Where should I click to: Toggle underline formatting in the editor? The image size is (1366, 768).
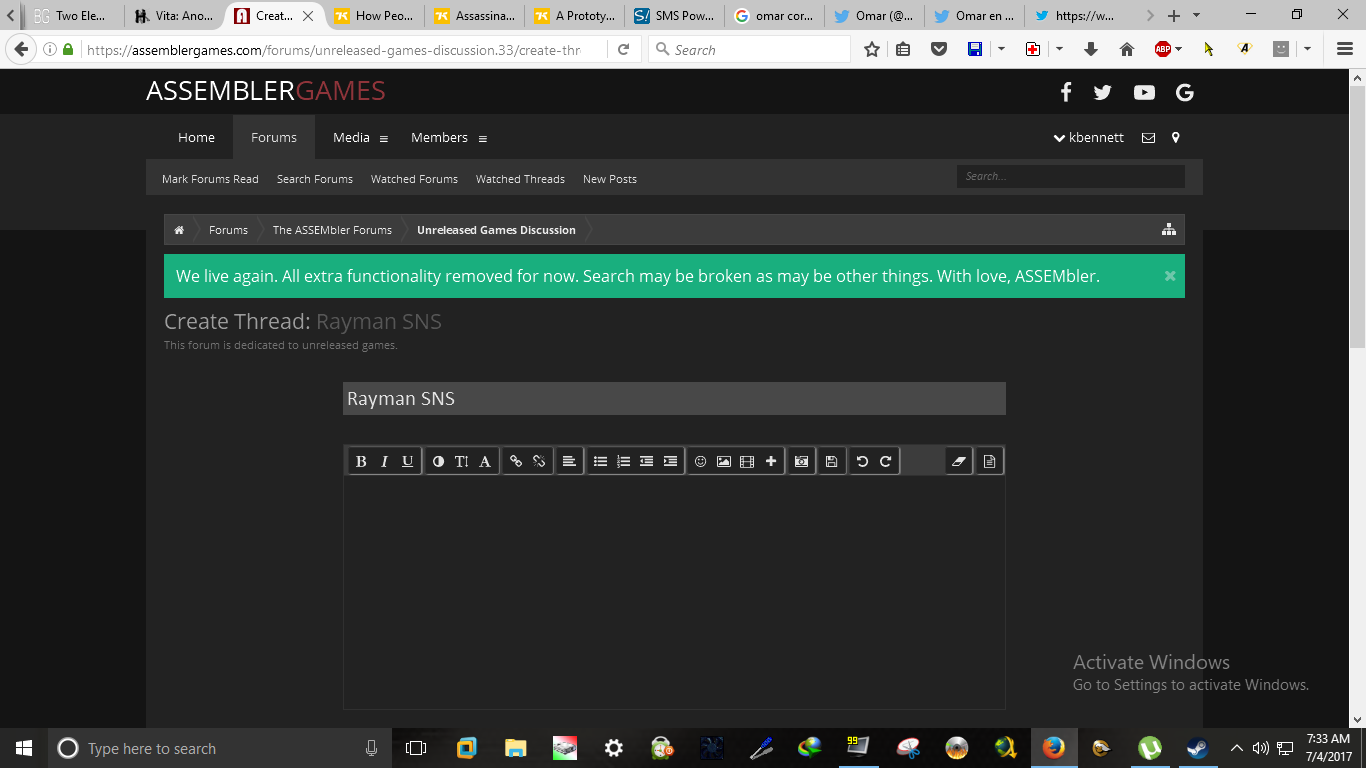point(407,461)
